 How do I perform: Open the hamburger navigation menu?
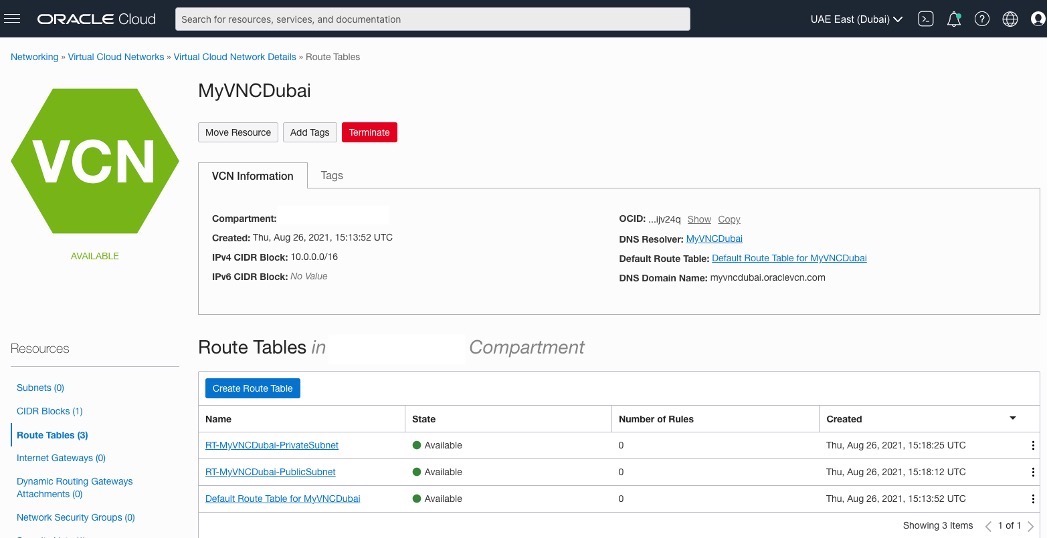pos(12,19)
